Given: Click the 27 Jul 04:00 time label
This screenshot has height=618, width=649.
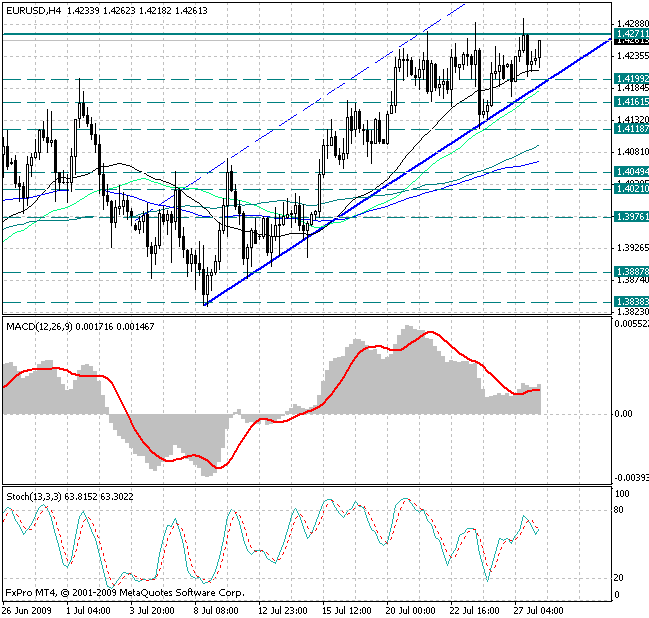Looking at the screenshot, I should [538, 611].
